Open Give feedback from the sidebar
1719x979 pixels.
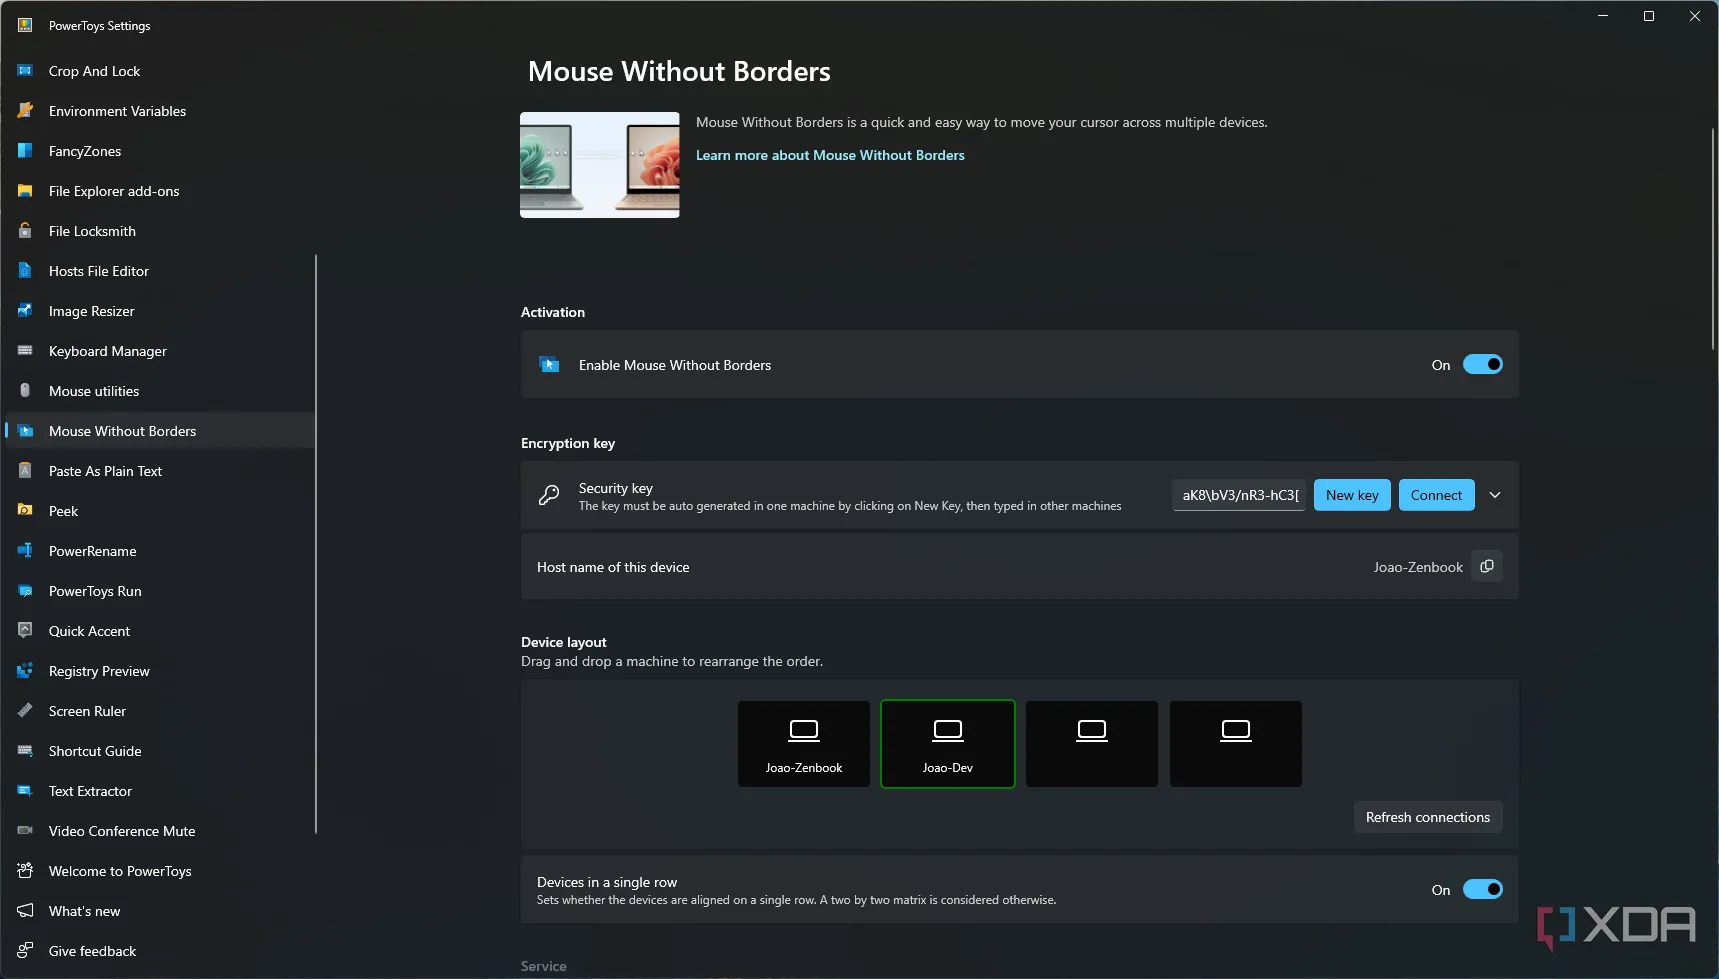[160, 951]
